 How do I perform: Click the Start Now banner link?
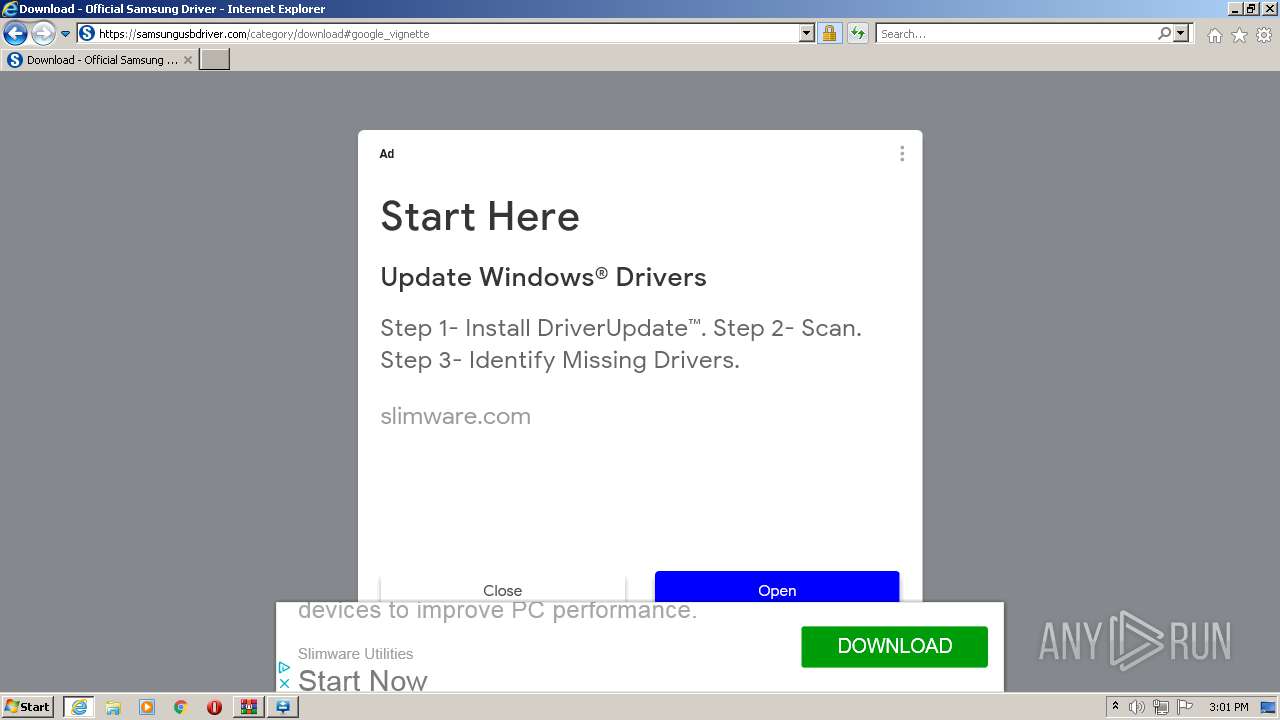[x=363, y=680]
